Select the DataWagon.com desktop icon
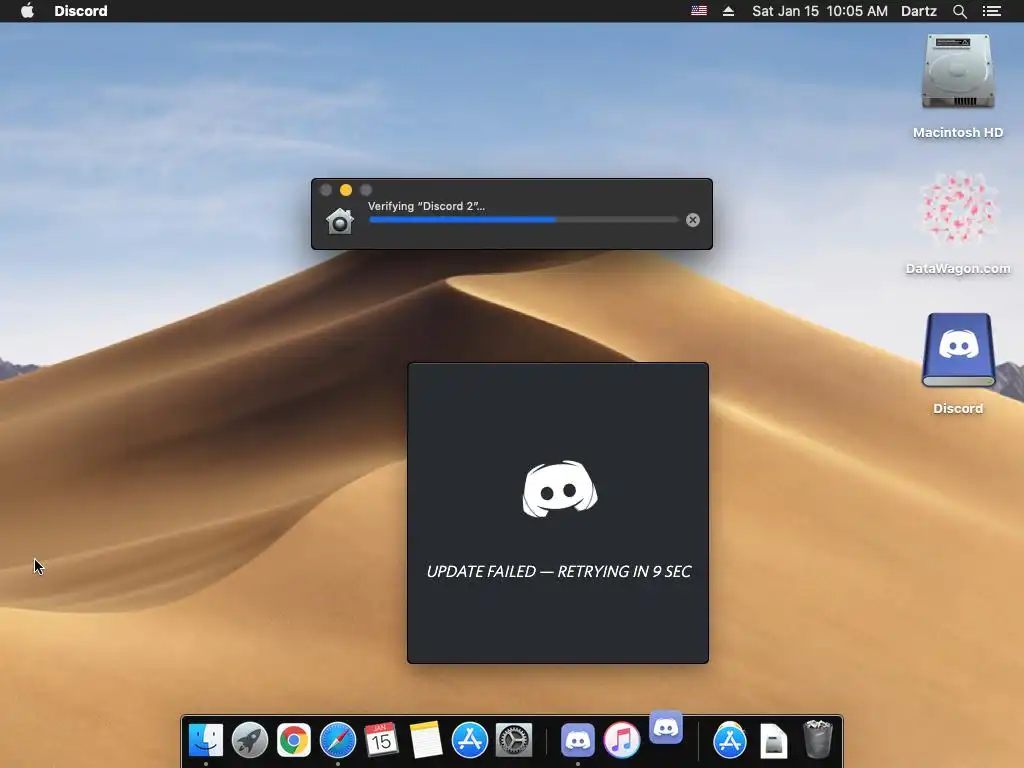Screen dimensions: 1024x768 coord(958,209)
